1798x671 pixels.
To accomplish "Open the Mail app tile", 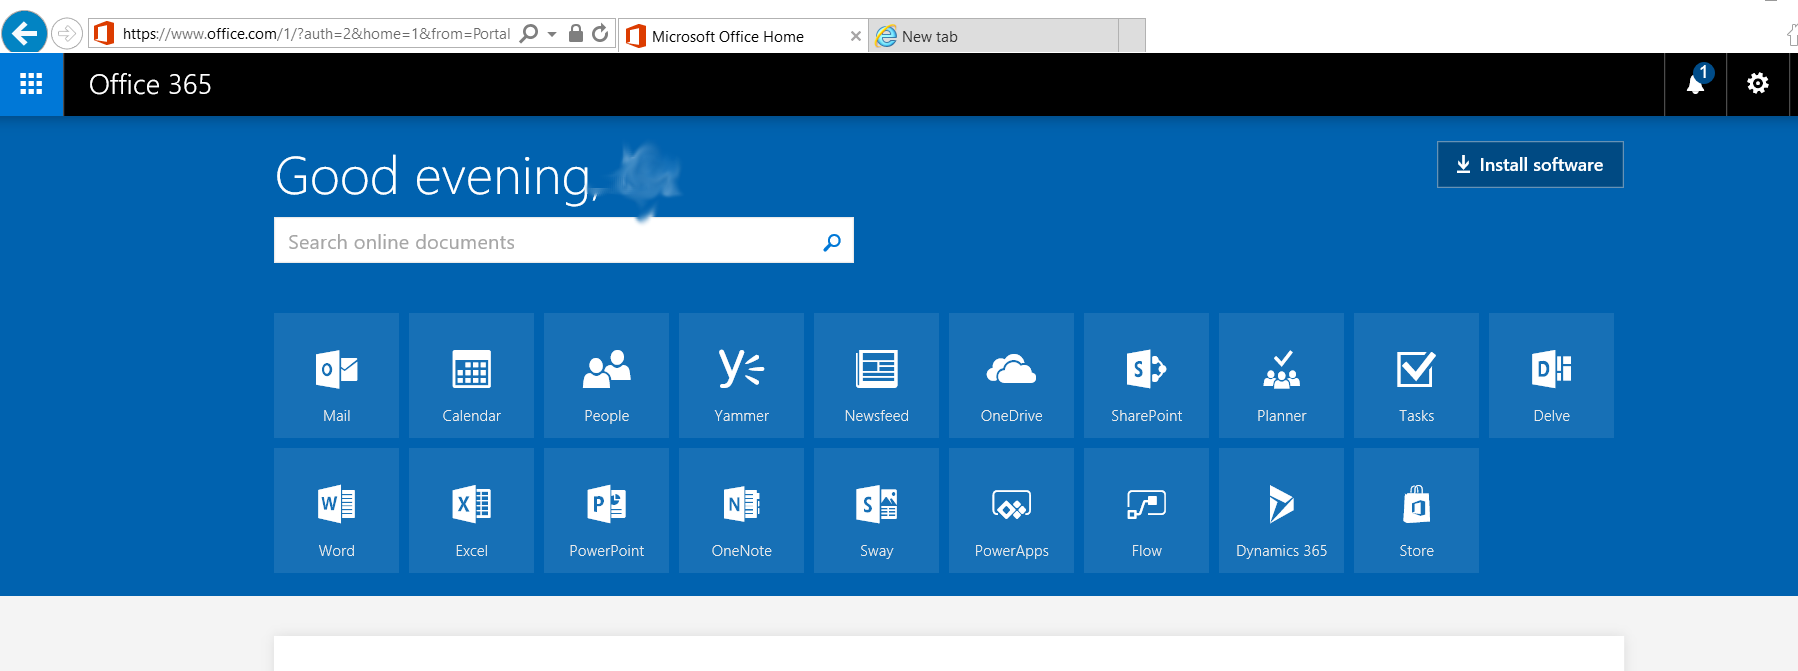I will click(x=336, y=376).
